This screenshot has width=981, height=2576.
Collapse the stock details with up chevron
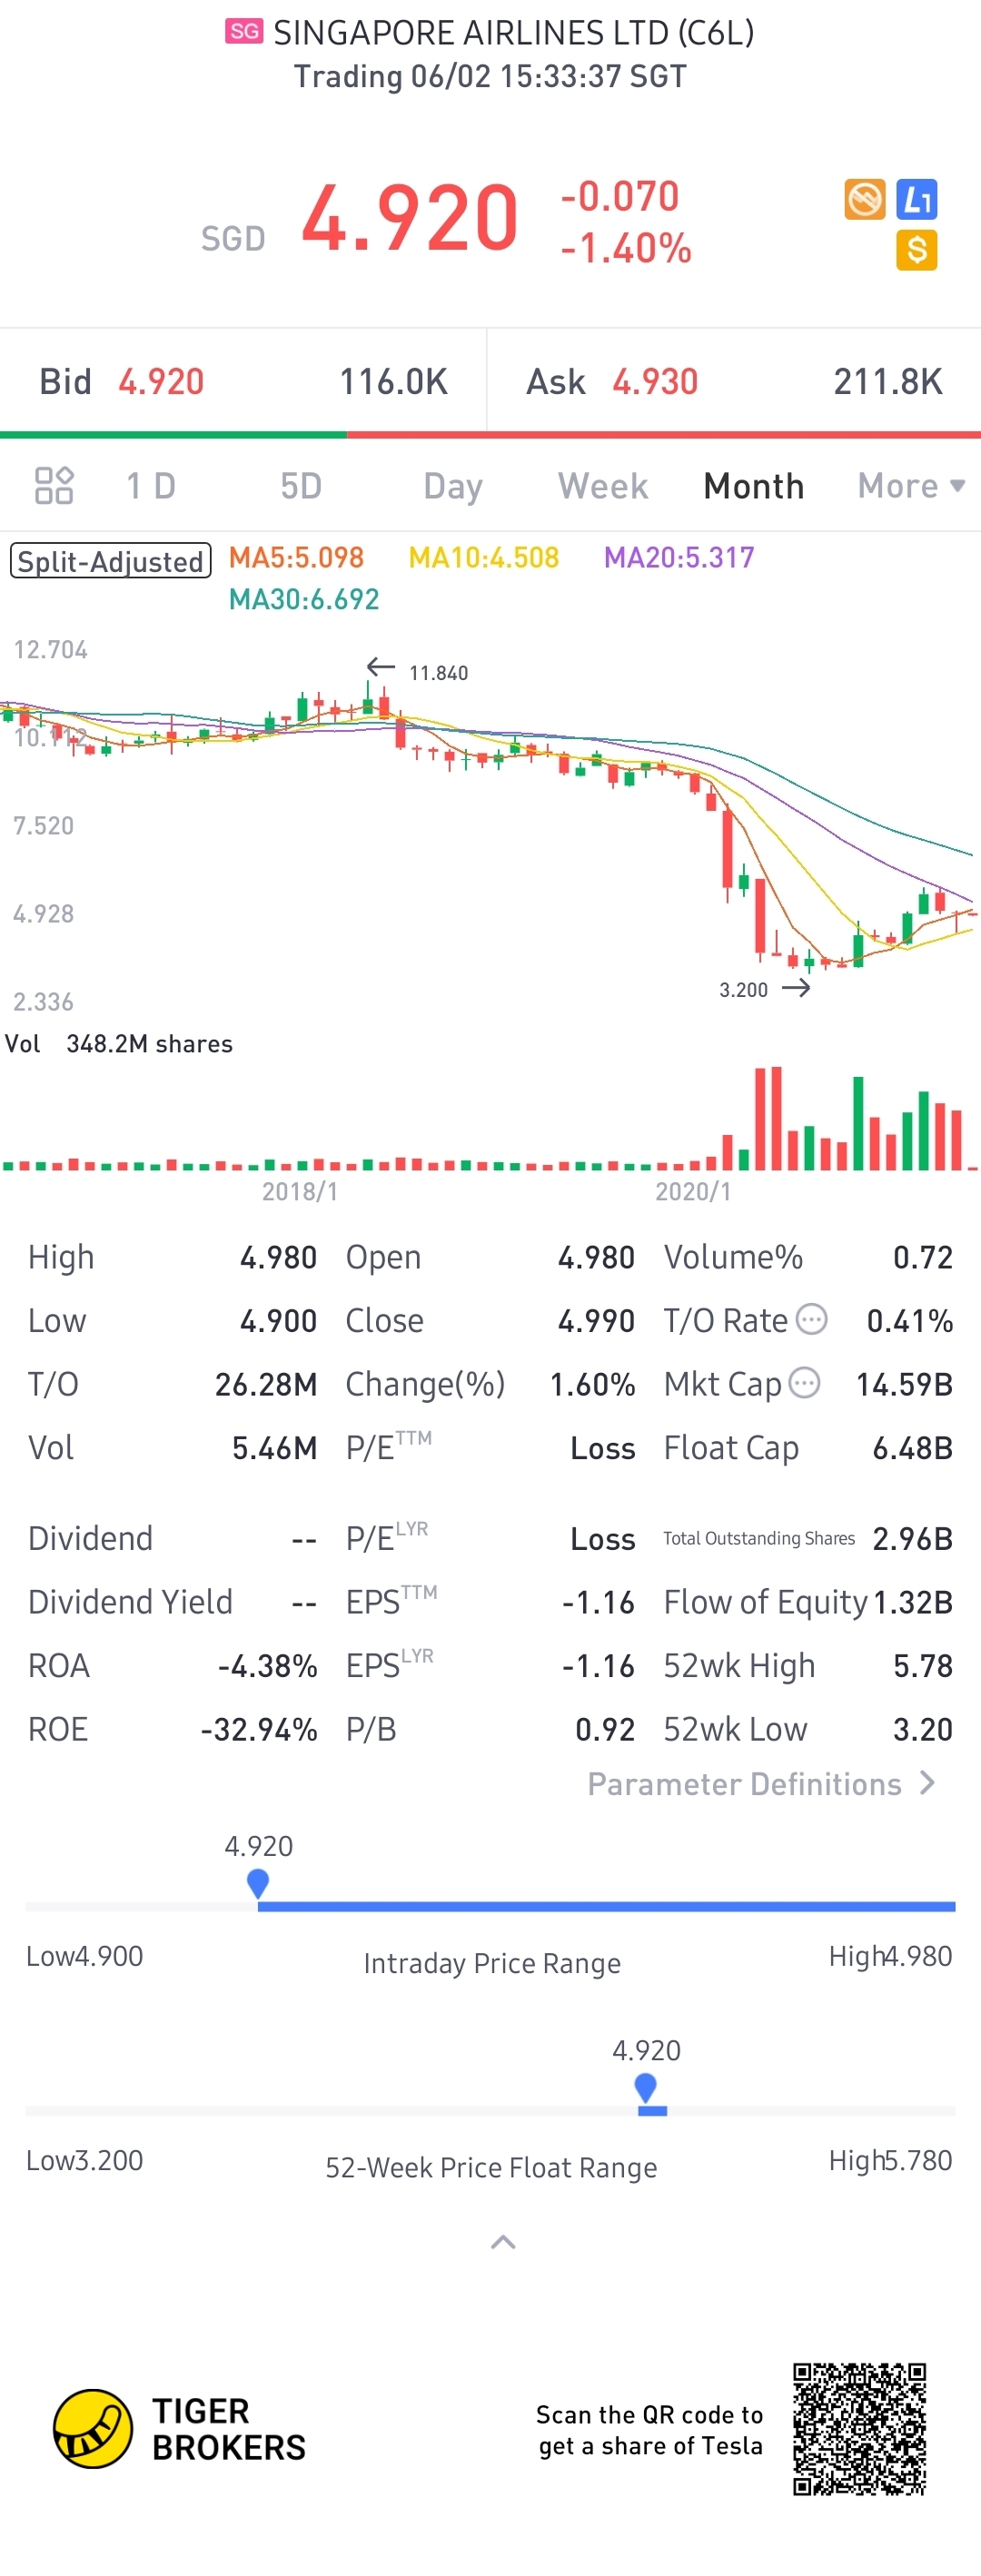pyautogui.click(x=503, y=2243)
